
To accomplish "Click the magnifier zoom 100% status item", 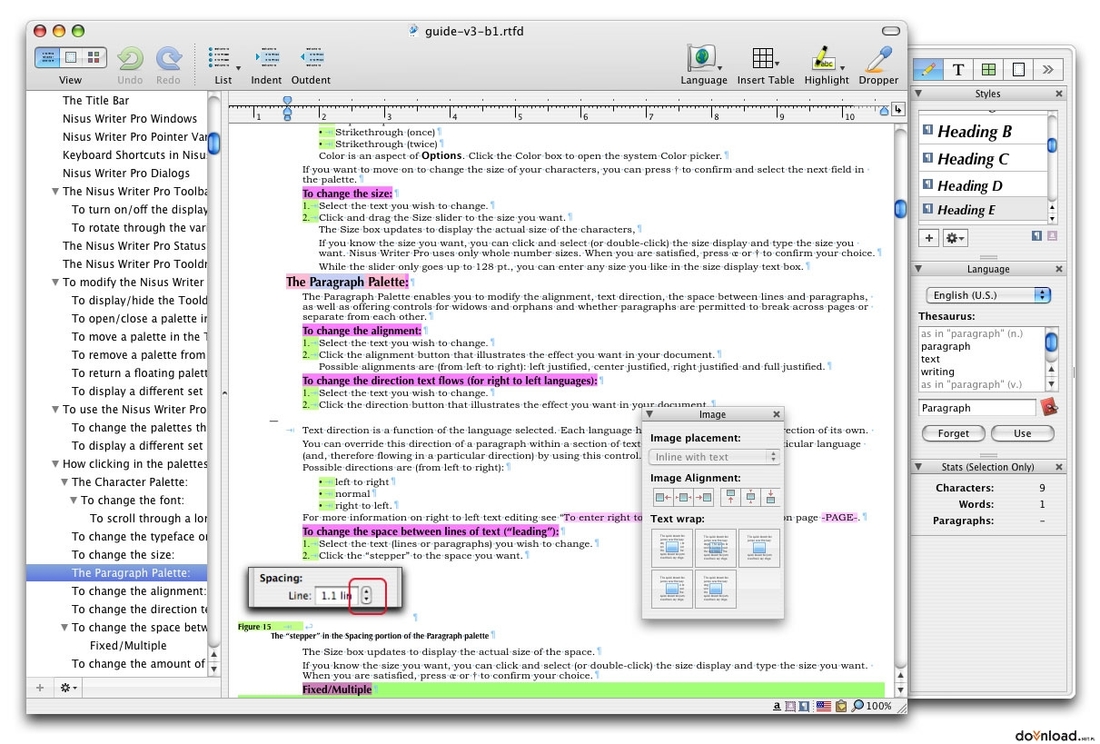I will (871, 706).
